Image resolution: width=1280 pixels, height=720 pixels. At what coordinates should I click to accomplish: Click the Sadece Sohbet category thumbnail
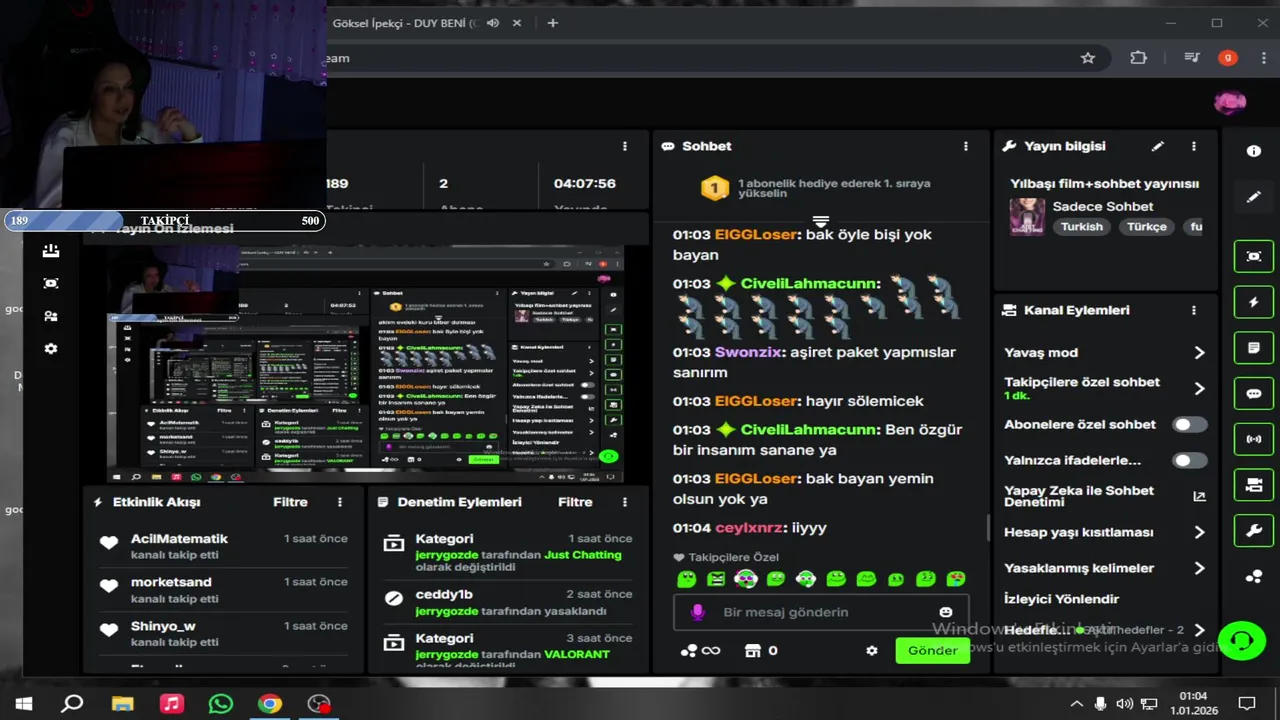1027,217
